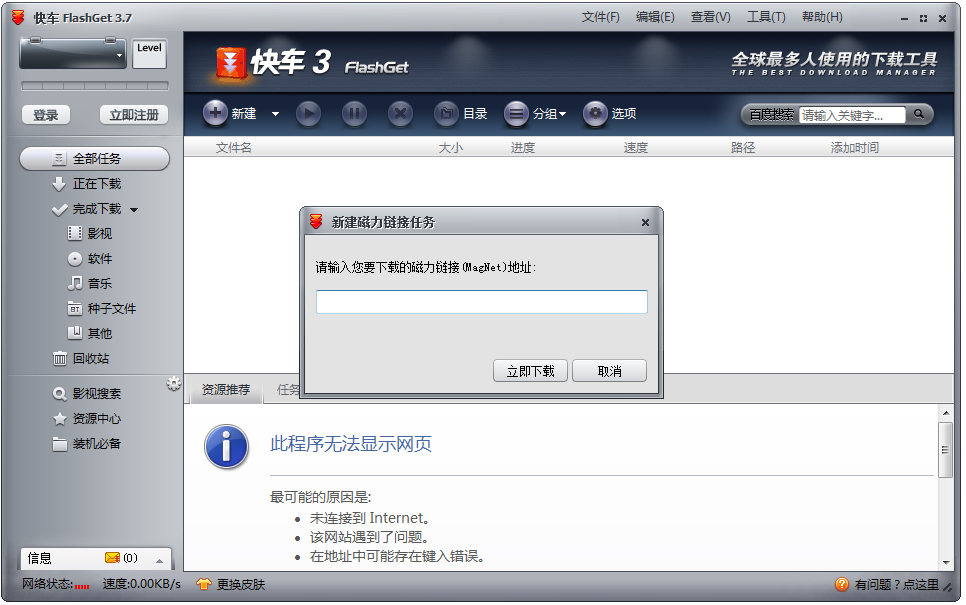Pause downloads using the pause icon
This screenshot has height=605, width=966.
coord(354,114)
